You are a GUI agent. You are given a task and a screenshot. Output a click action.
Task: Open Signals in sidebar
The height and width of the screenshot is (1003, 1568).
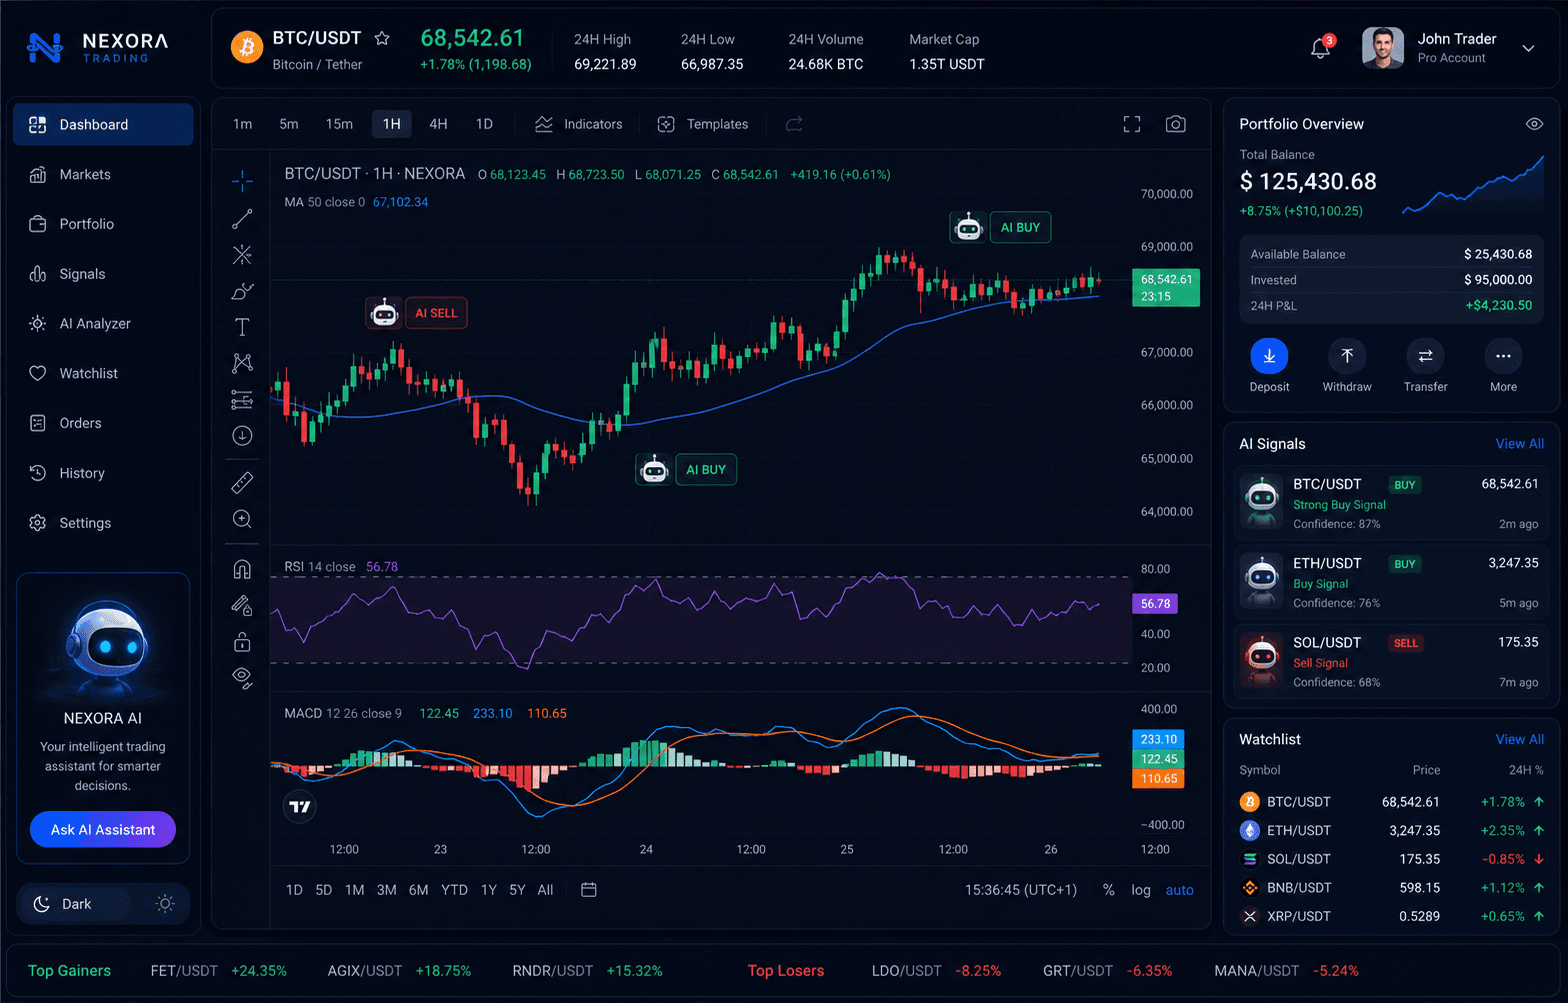click(x=103, y=274)
